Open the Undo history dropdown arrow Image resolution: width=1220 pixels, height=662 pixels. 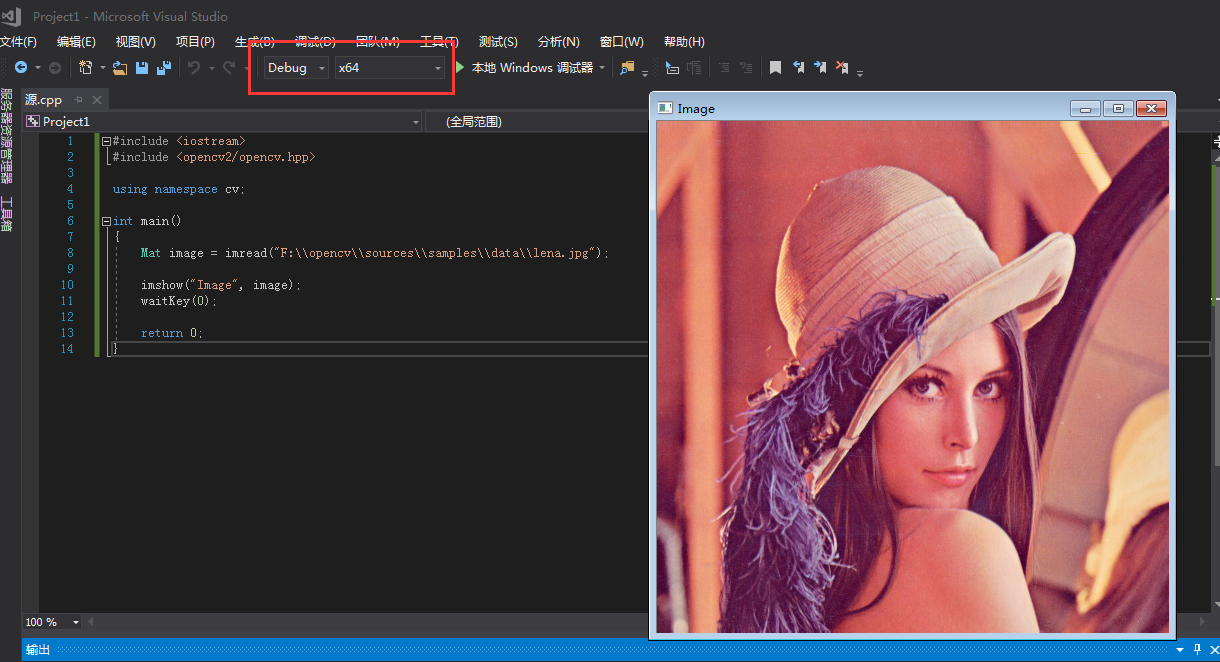[x=211, y=68]
